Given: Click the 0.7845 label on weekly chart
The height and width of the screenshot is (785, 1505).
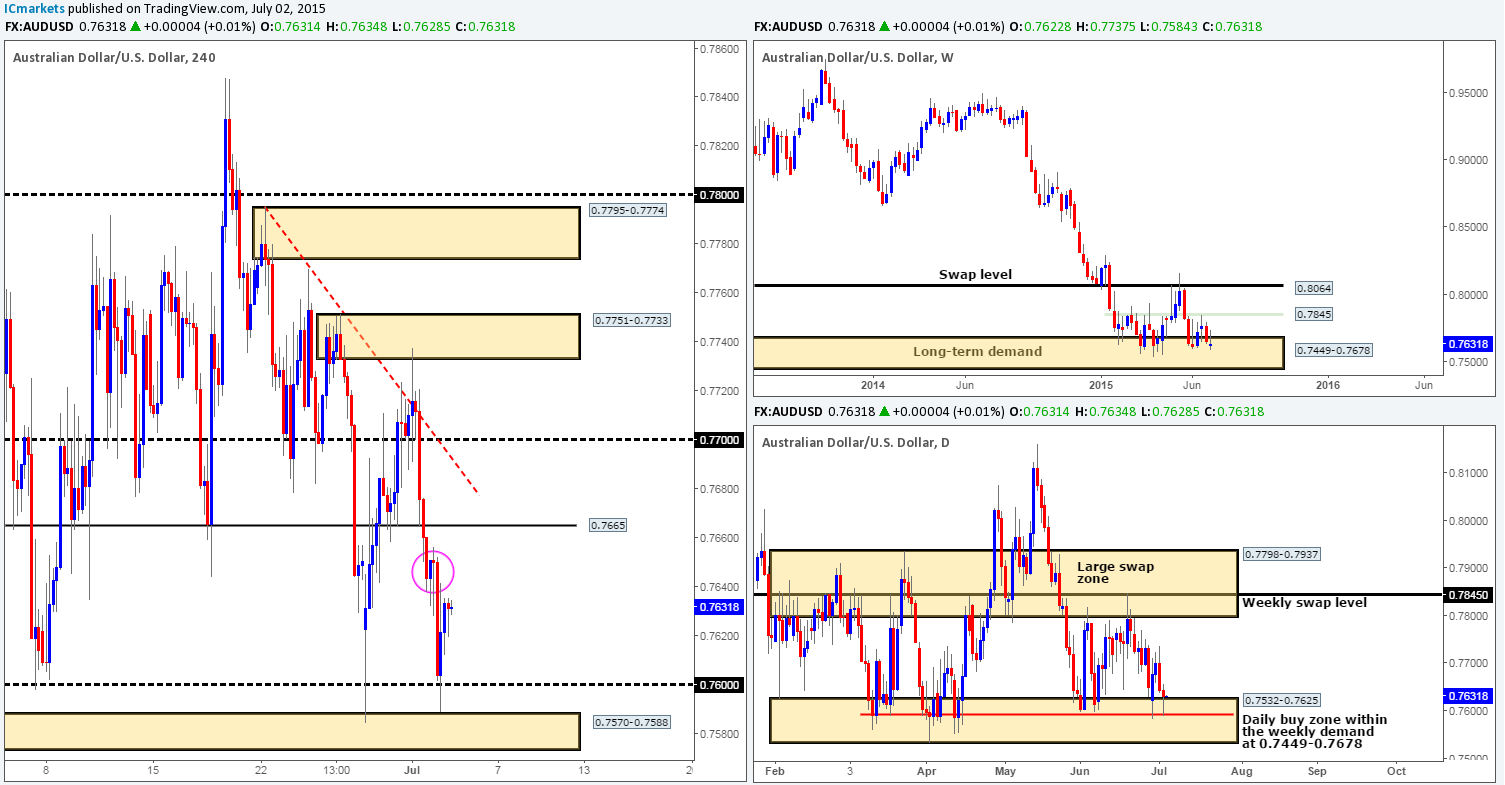Looking at the screenshot, I should (1314, 315).
